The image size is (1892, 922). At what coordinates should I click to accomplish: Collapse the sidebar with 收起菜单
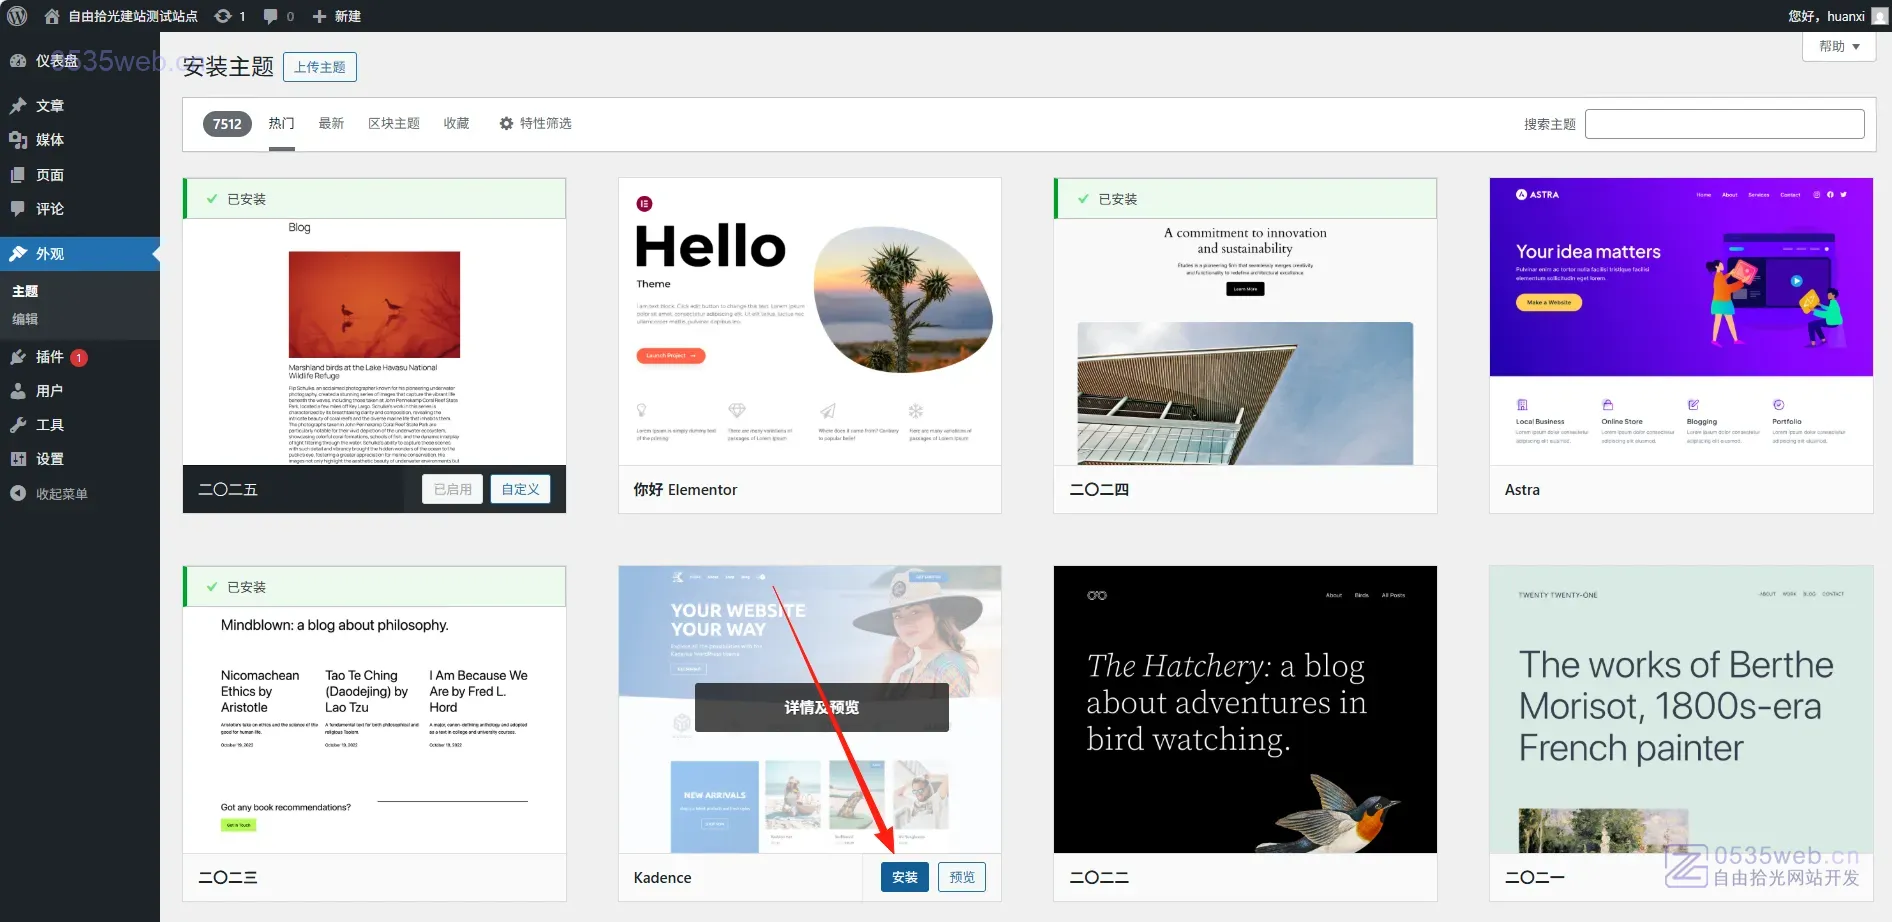coord(61,494)
